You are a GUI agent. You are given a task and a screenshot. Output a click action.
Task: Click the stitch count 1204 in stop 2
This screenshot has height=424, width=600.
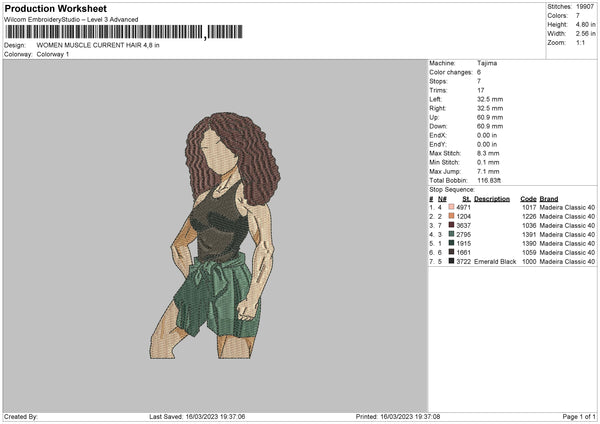point(463,217)
